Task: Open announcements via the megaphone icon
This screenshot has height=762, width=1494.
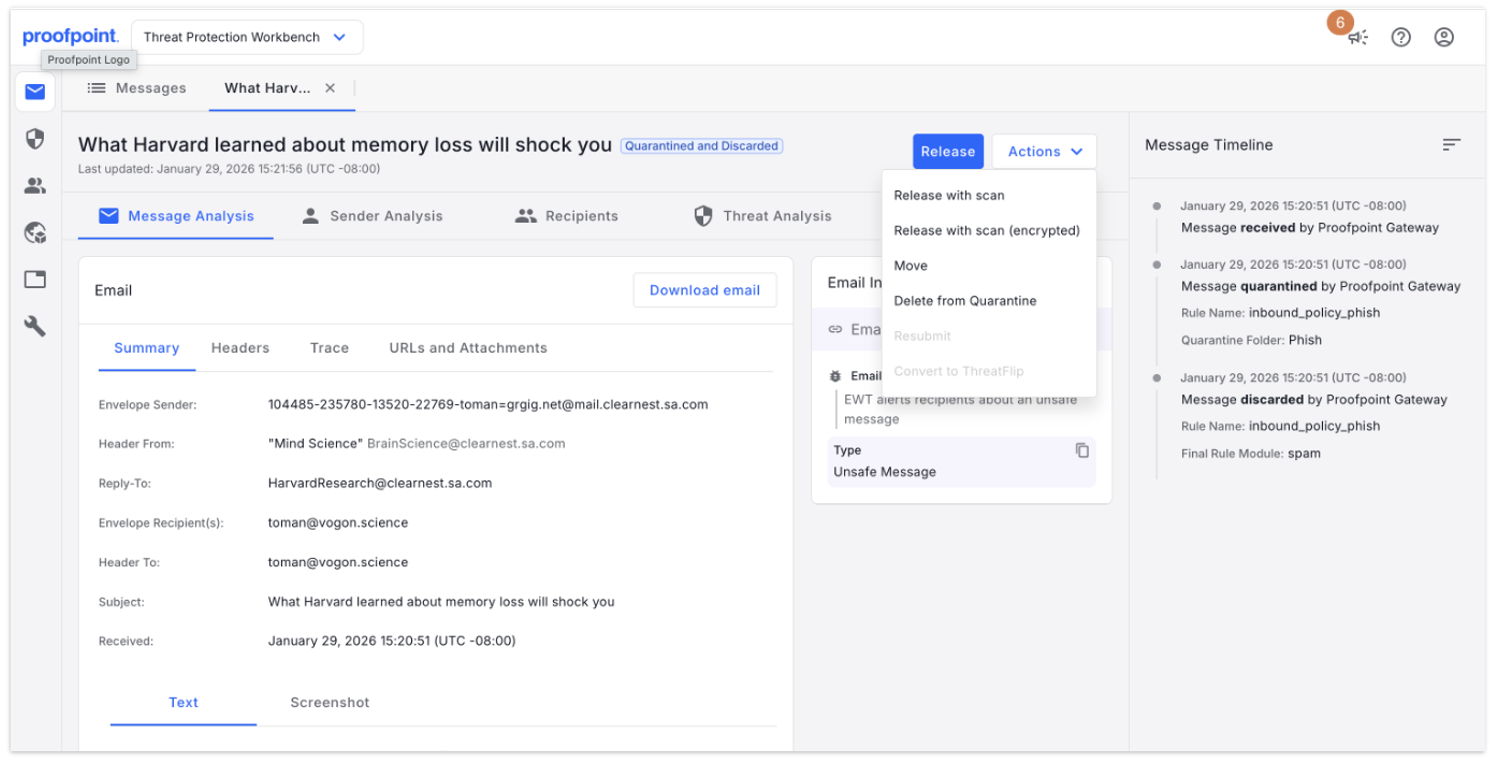Action: [1358, 37]
